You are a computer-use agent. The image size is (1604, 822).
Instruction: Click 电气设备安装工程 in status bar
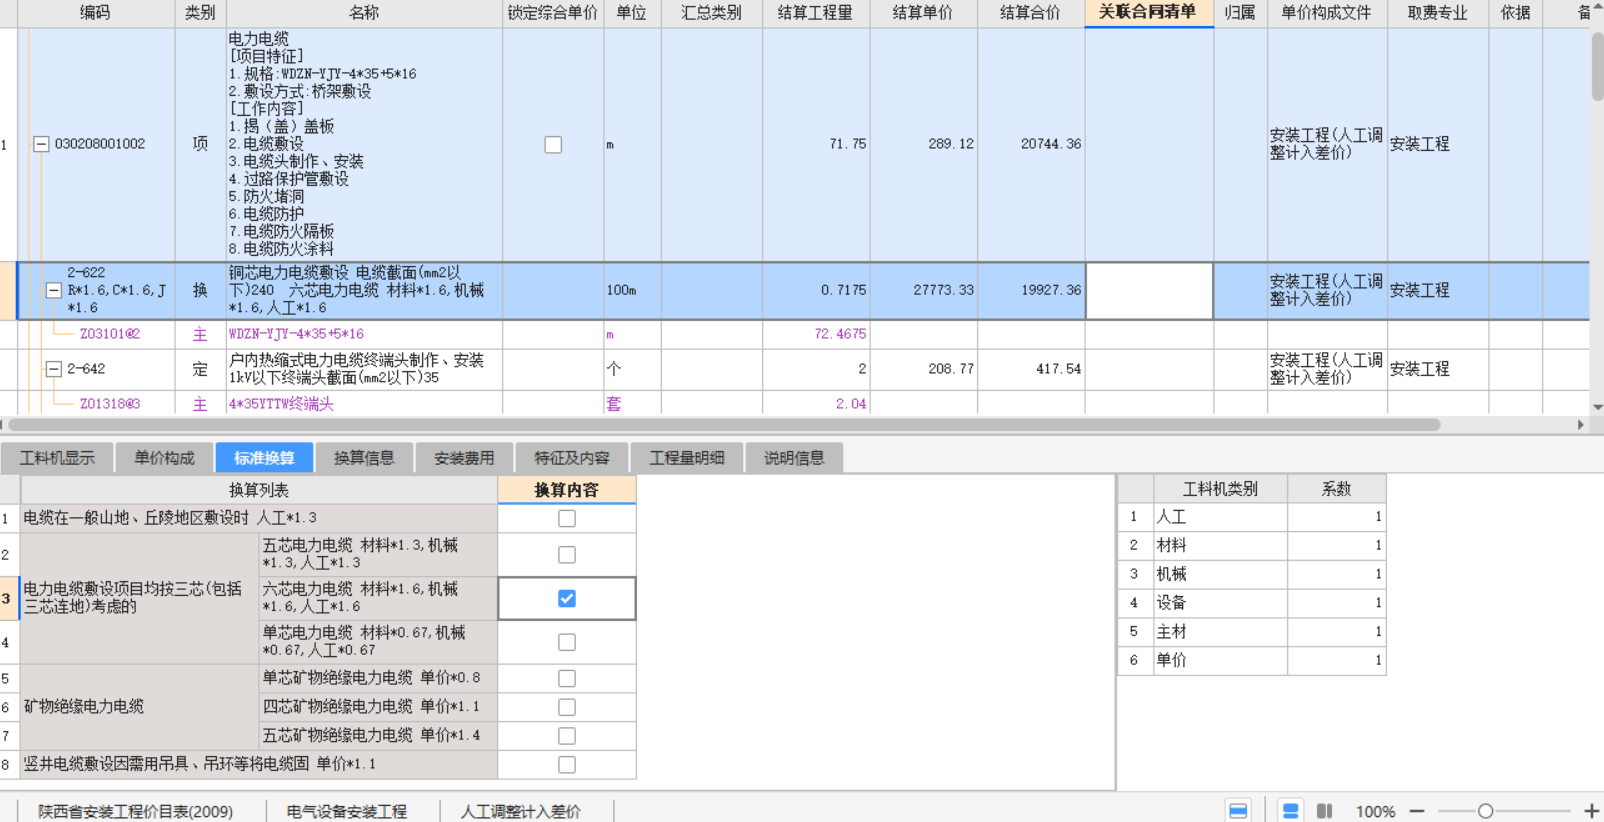pyautogui.click(x=347, y=811)
